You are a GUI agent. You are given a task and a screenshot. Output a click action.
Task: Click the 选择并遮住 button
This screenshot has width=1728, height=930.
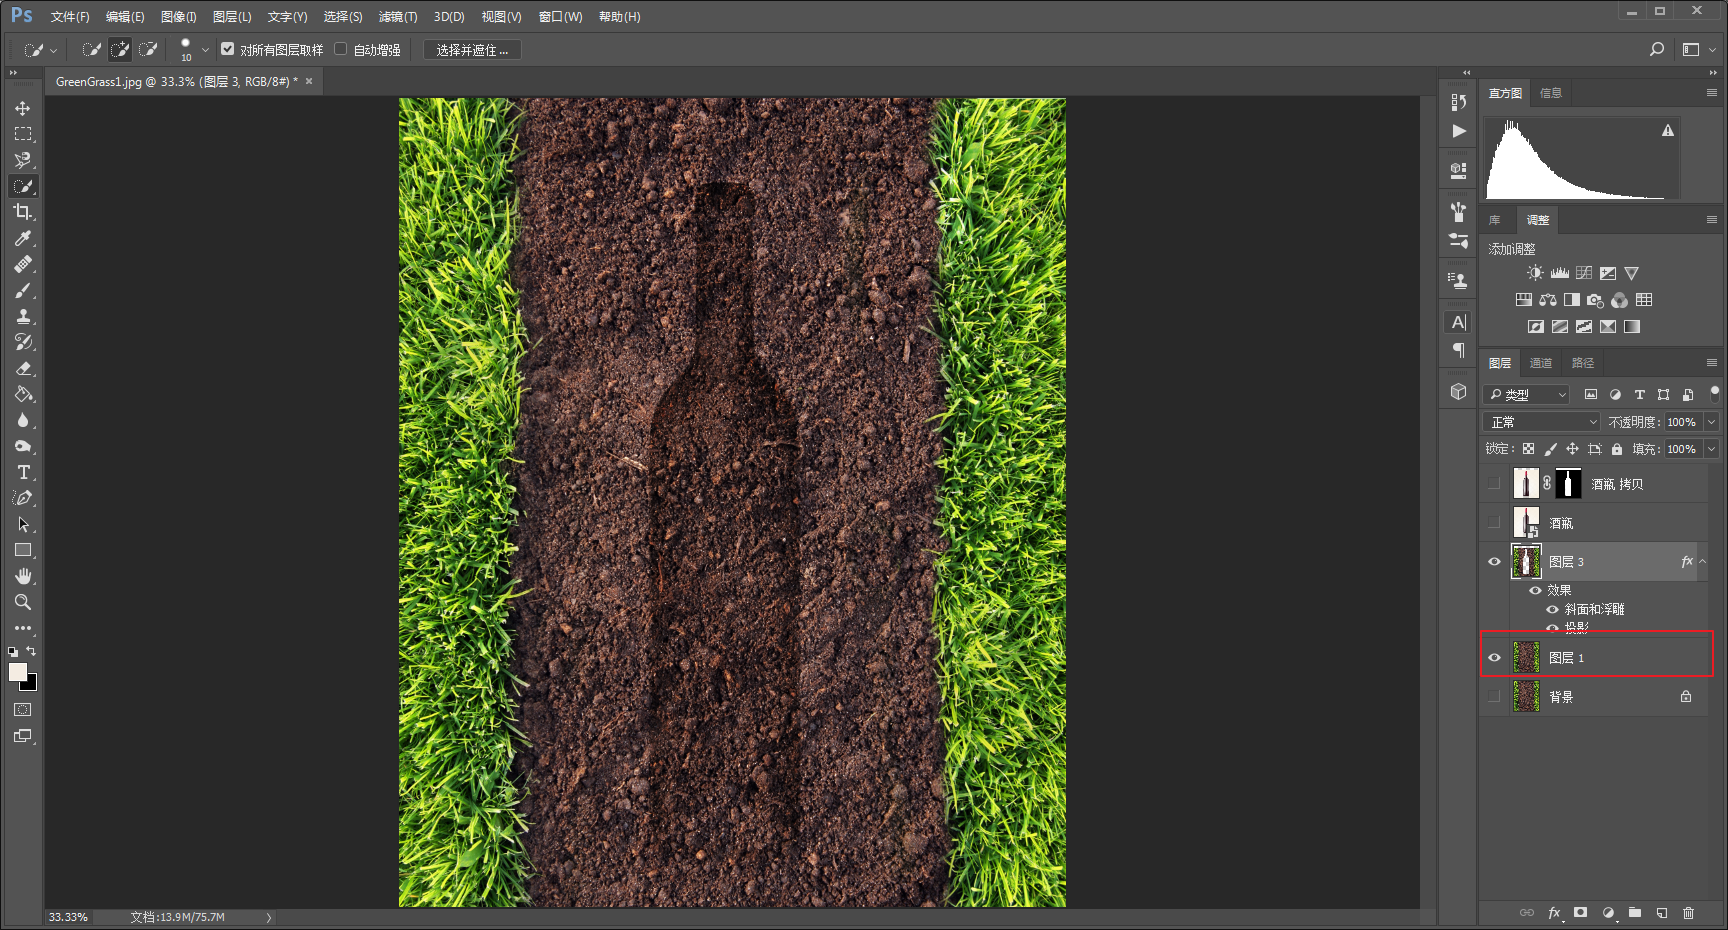point(472,49)
